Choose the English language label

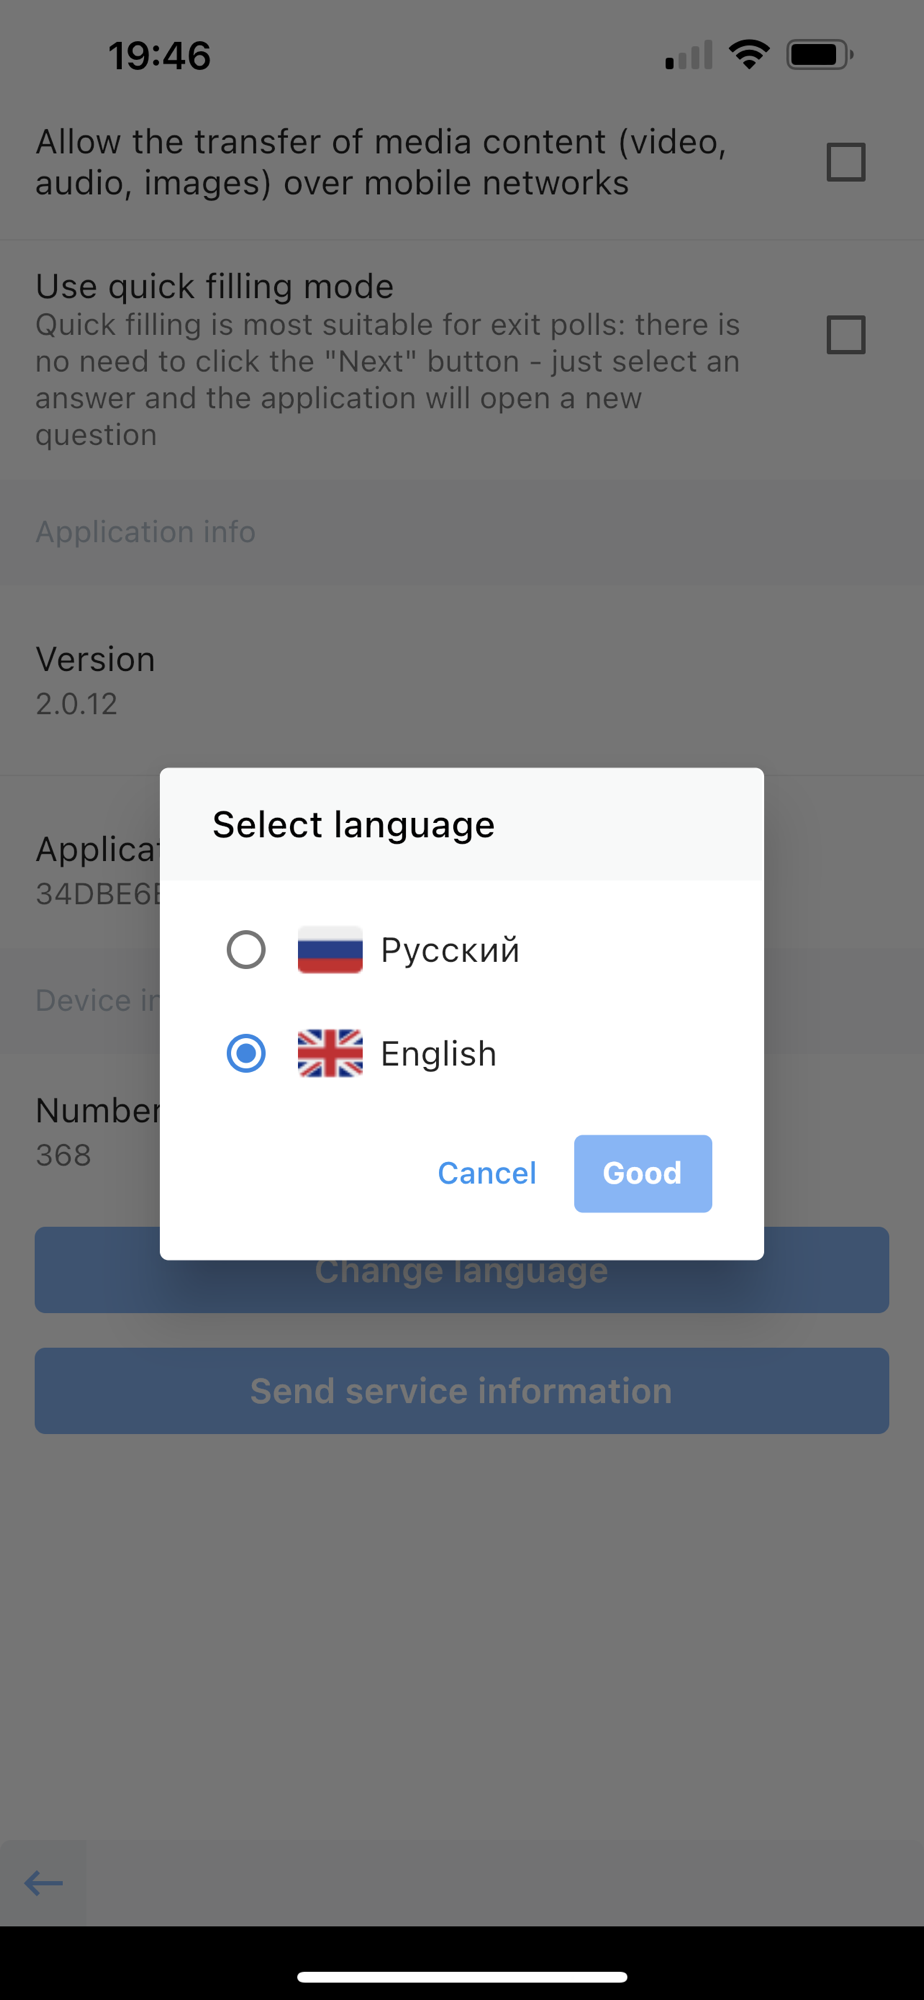coord(438,1054)
